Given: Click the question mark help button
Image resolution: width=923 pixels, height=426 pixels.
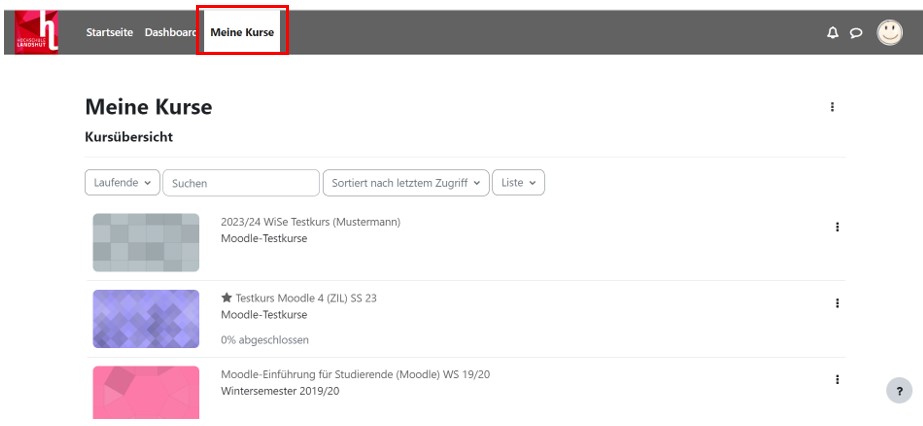Looking at the screenshot, I should (x=899, y=391).
